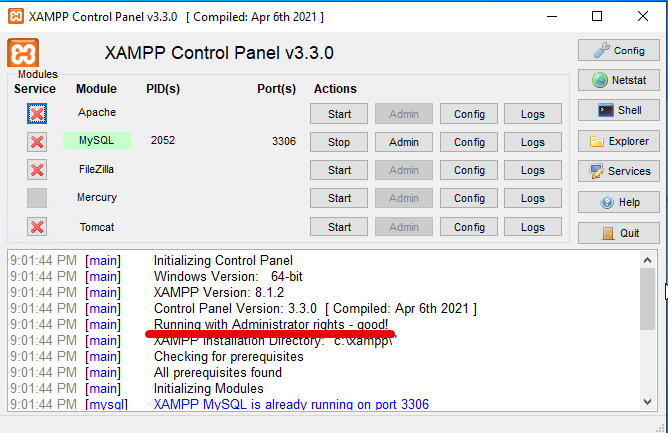View FileZilla Logs
Viewport: 668px width, 433px height.
(533, 170)
